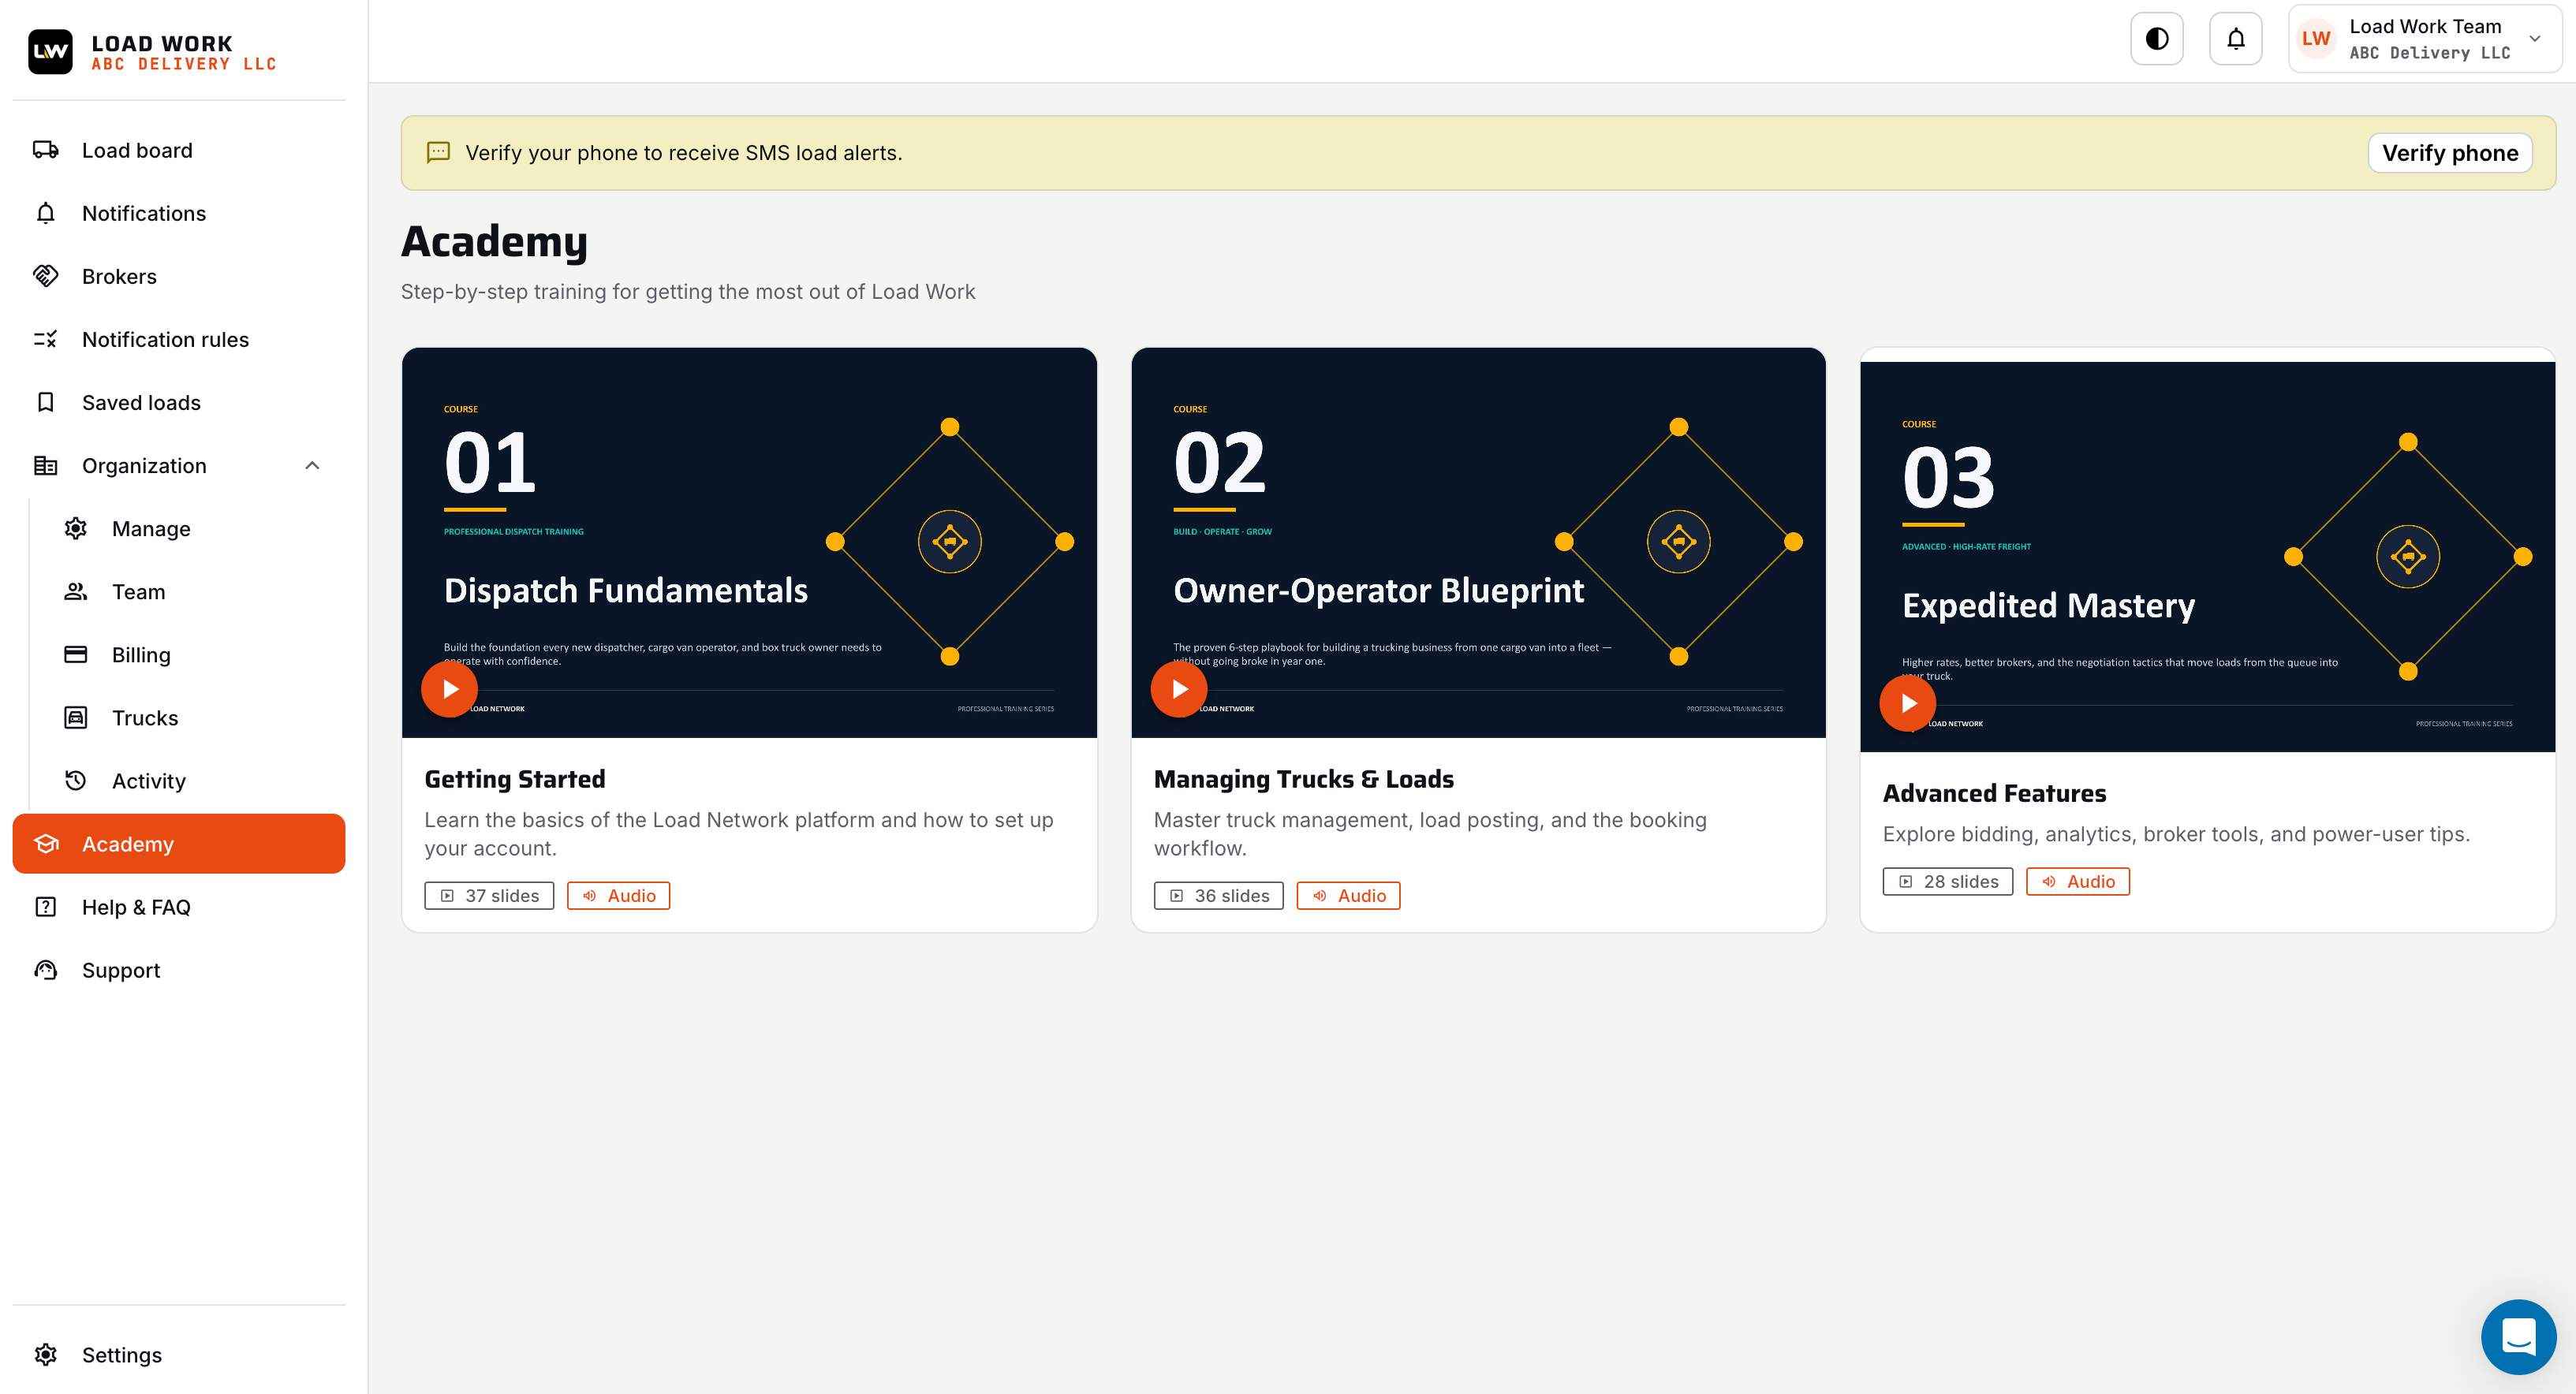
Task: Click the 36 slides badge
Action: [x=1219, y=896]
